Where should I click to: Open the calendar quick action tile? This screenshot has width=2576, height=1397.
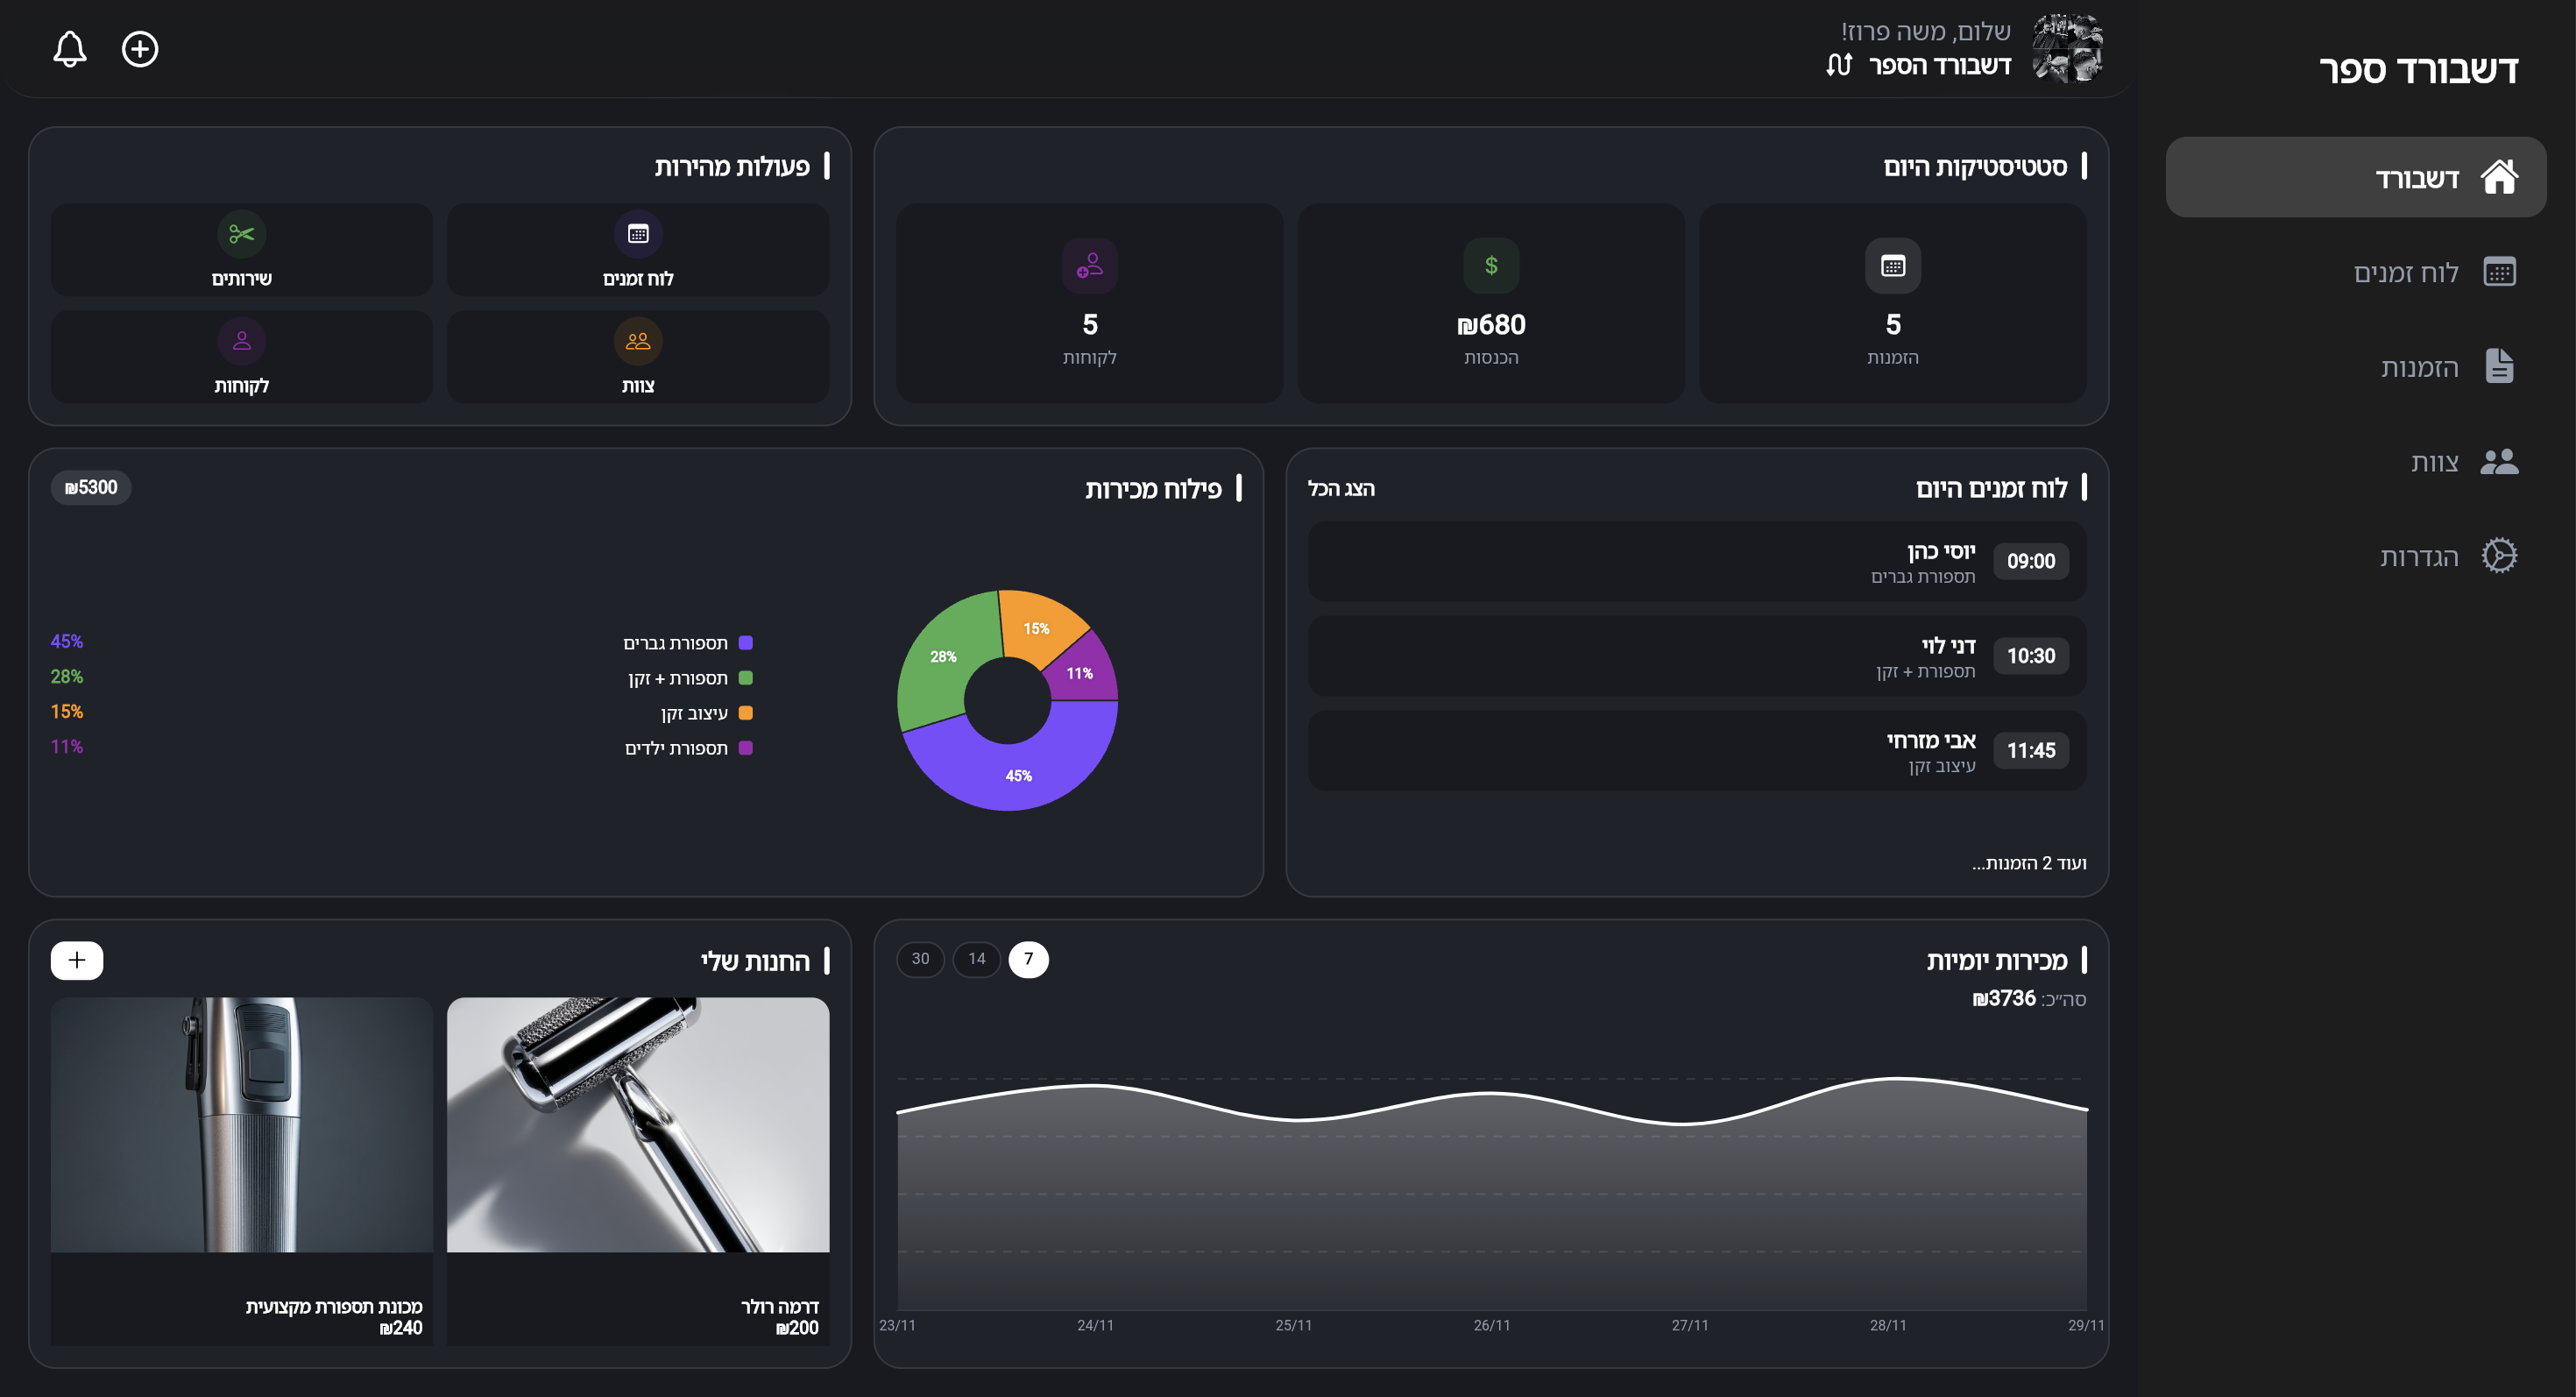(x=638, y=250)
